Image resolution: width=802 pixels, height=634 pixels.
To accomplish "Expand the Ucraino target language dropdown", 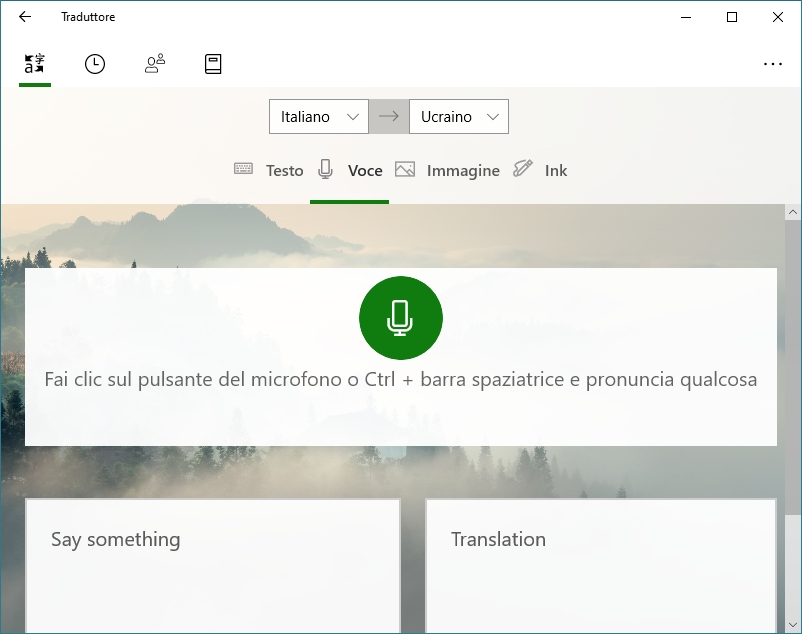I will click(x=459, y=117).
